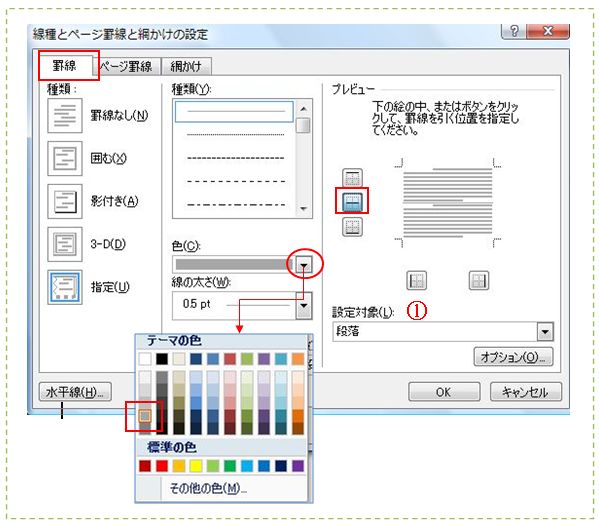This screenshot has height=526, width=599.
Task: Click the 水平線 button
Action: point(75,392)
